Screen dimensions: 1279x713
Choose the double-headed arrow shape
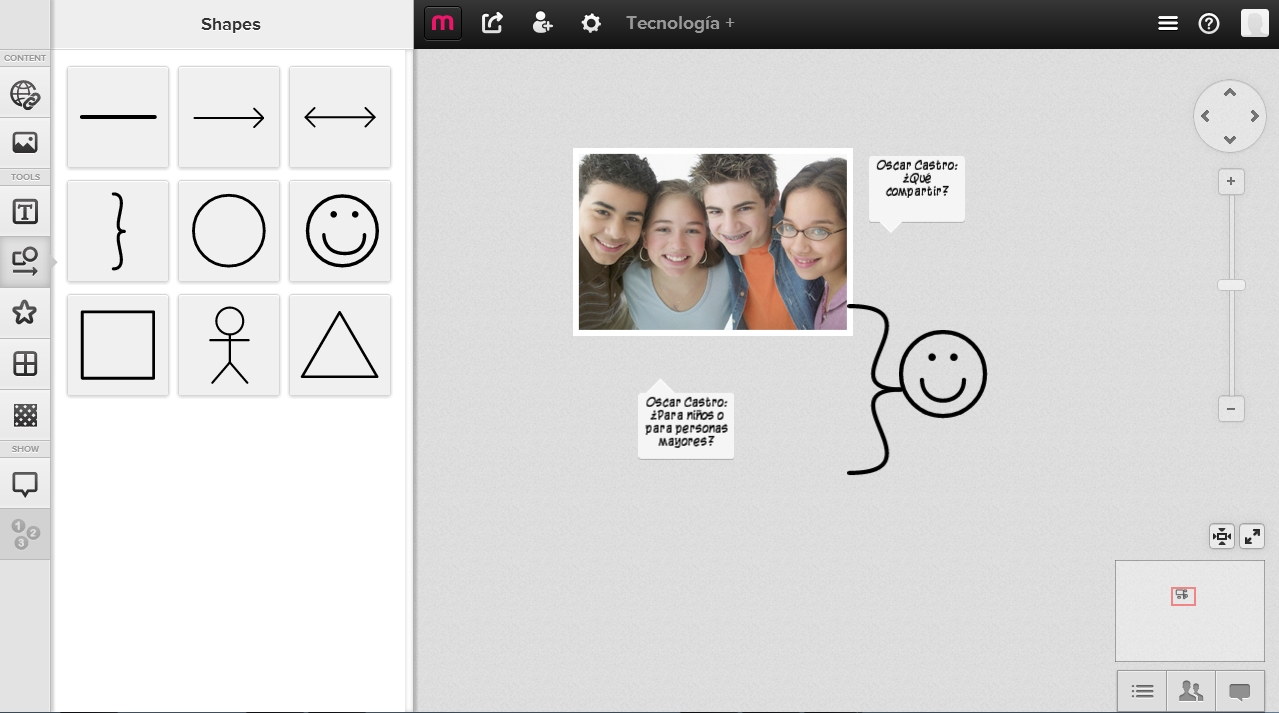coord(340,118)
